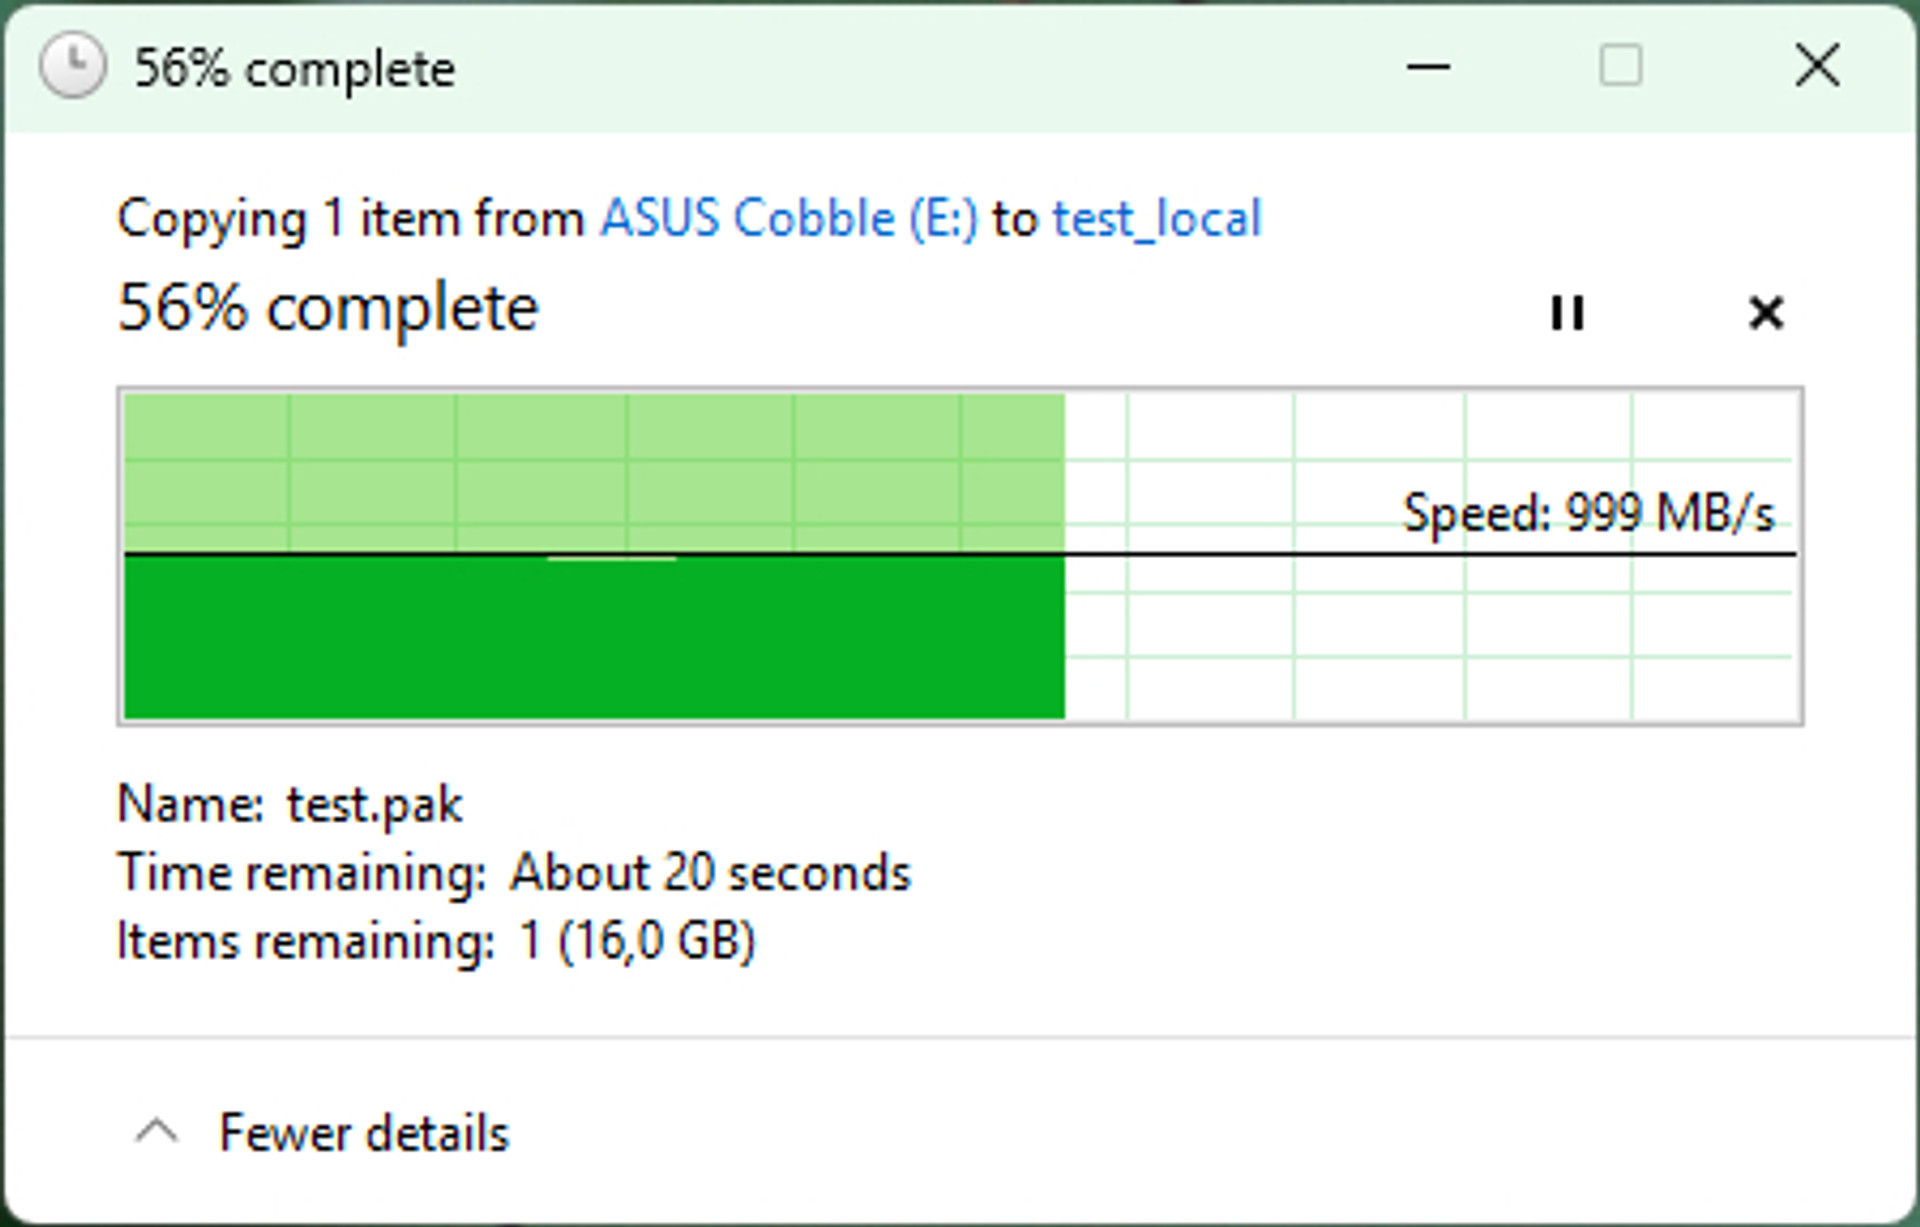Click the test.pak file name
1920x1227 pixels.
pos(375,806)
